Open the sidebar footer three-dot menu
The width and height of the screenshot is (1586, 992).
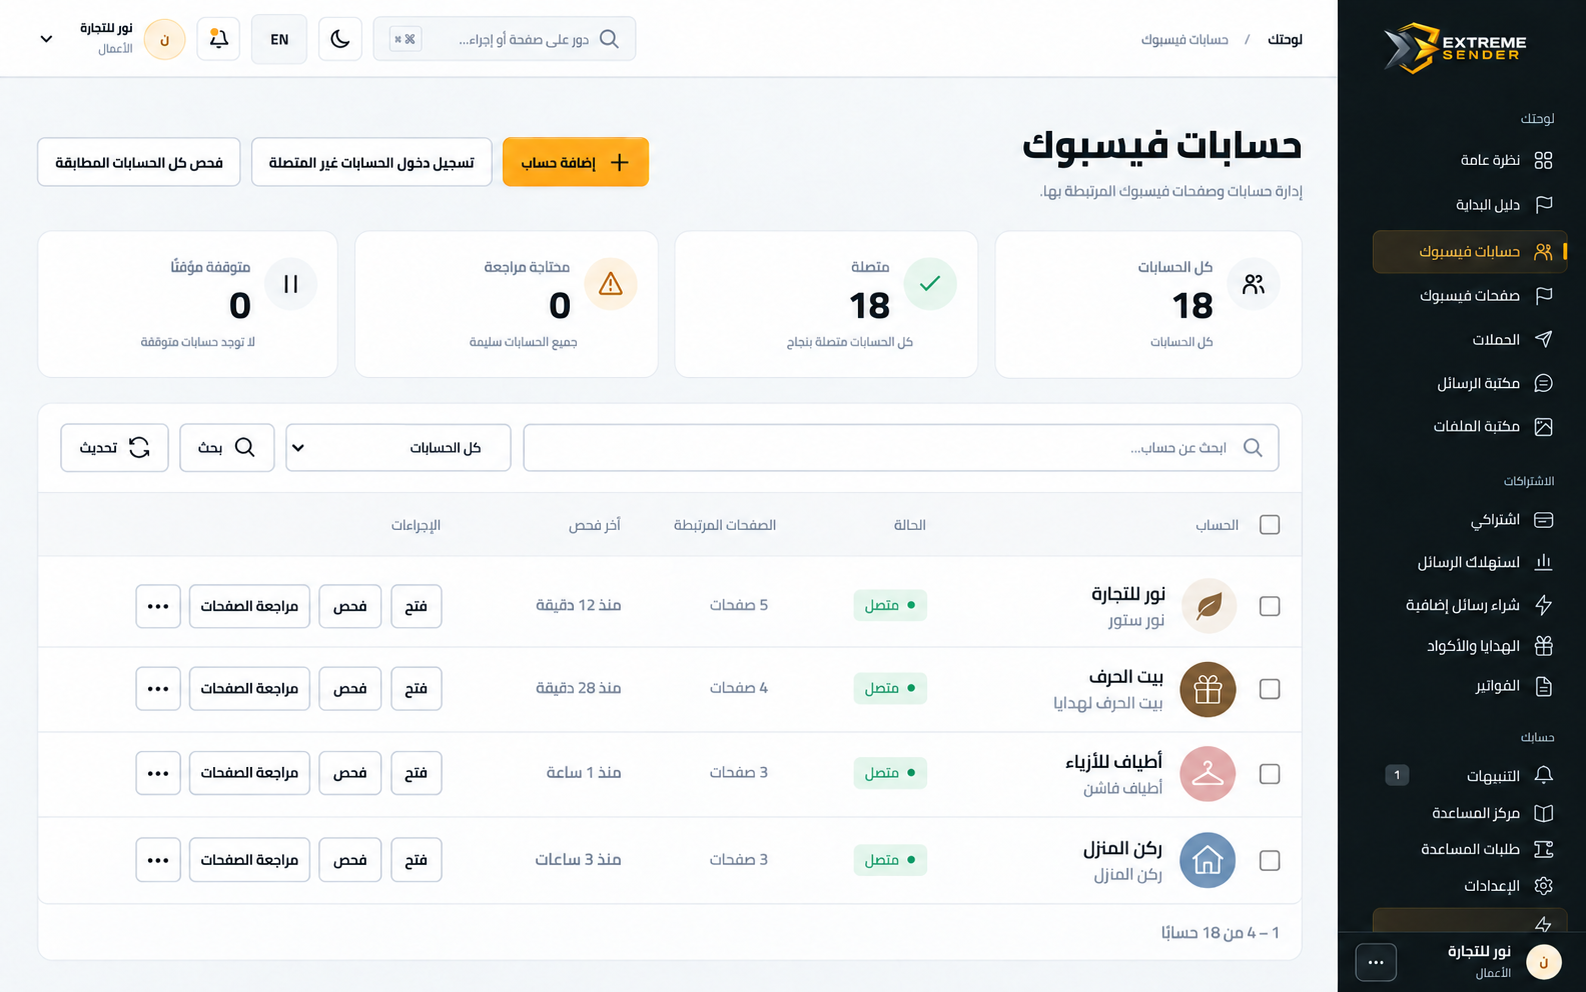[x=1376, y=962]
